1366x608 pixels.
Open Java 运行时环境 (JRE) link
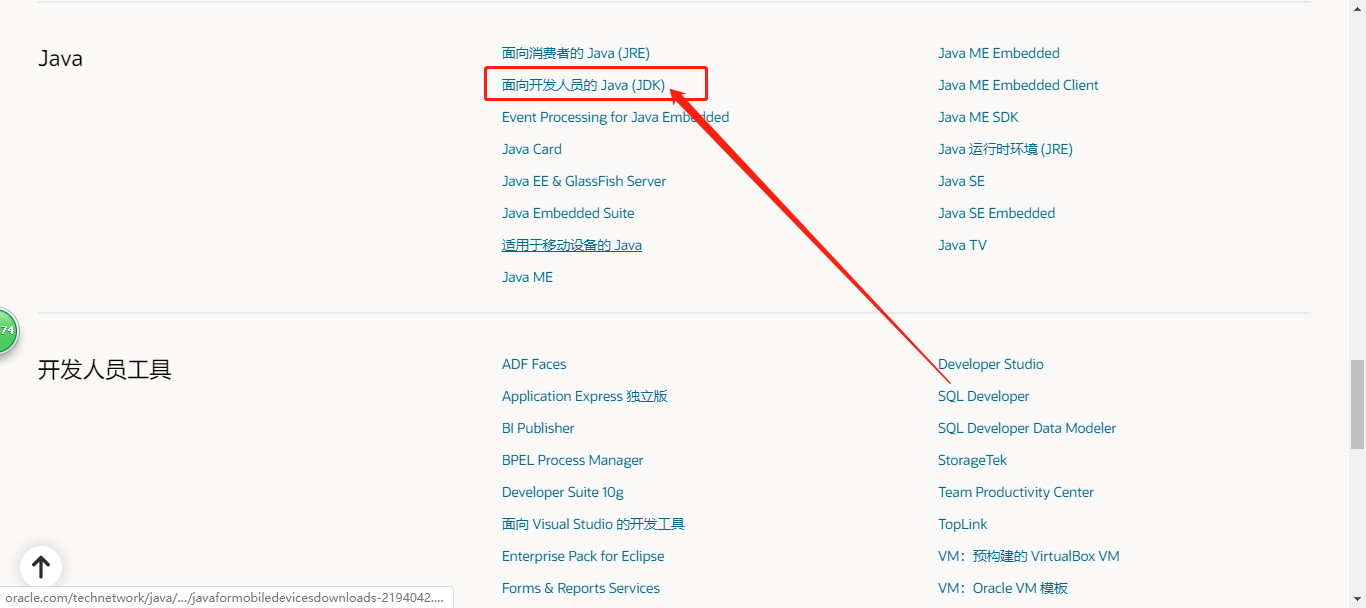(x=1005, y=149)
